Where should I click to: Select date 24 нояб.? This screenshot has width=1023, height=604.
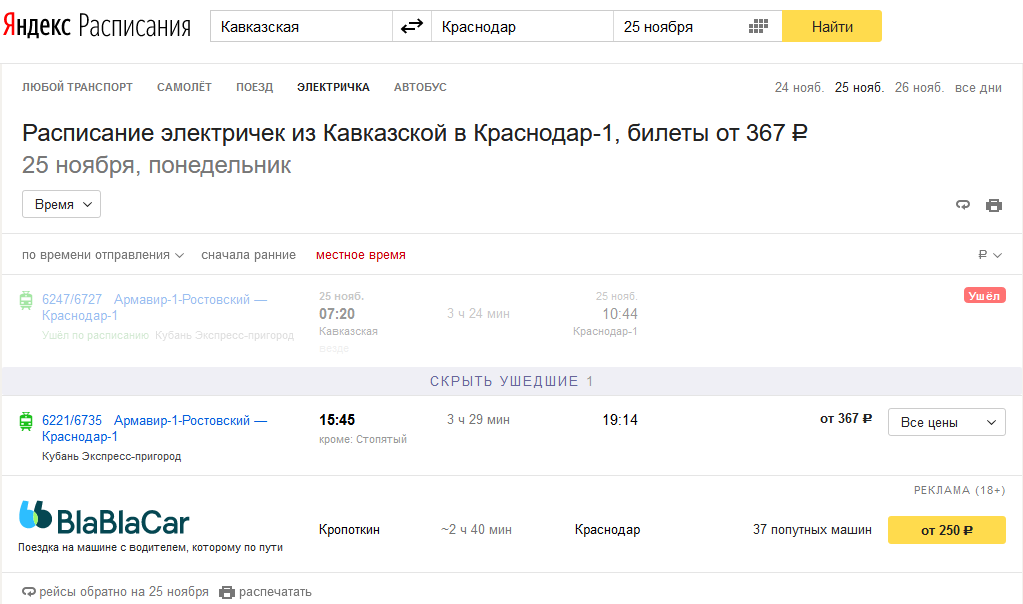799,87
